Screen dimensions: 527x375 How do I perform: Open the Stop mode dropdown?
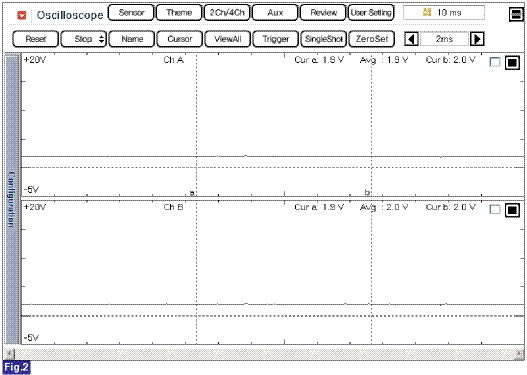[83, 39]
